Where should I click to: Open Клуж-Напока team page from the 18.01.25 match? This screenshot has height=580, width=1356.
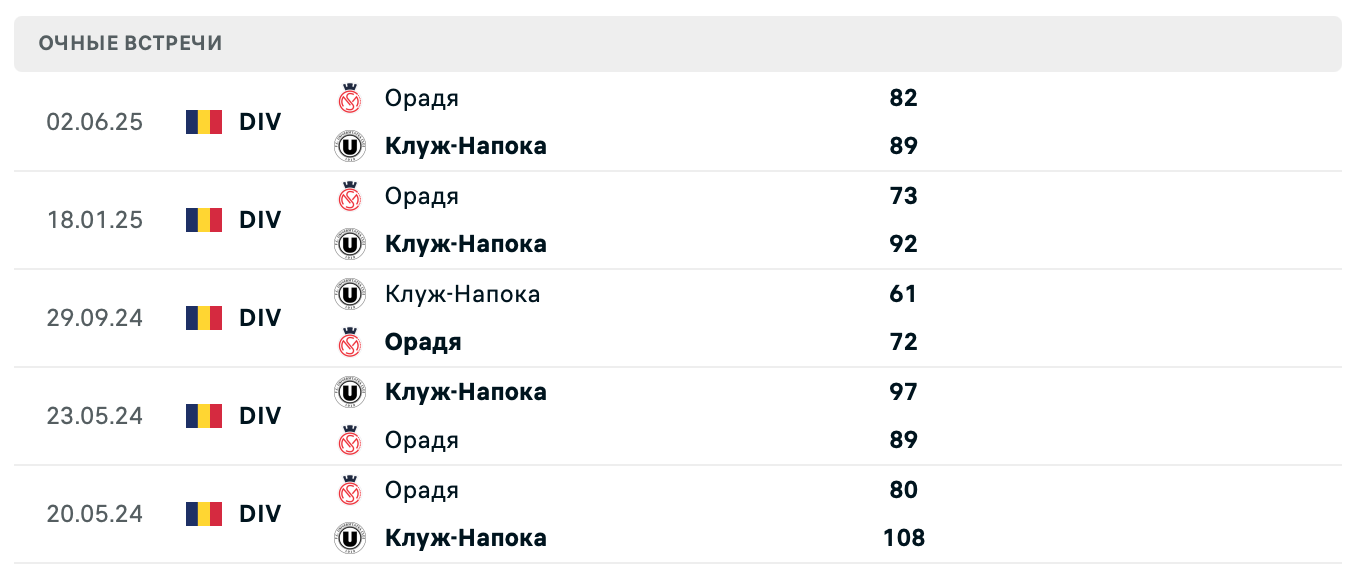(466, 244)
